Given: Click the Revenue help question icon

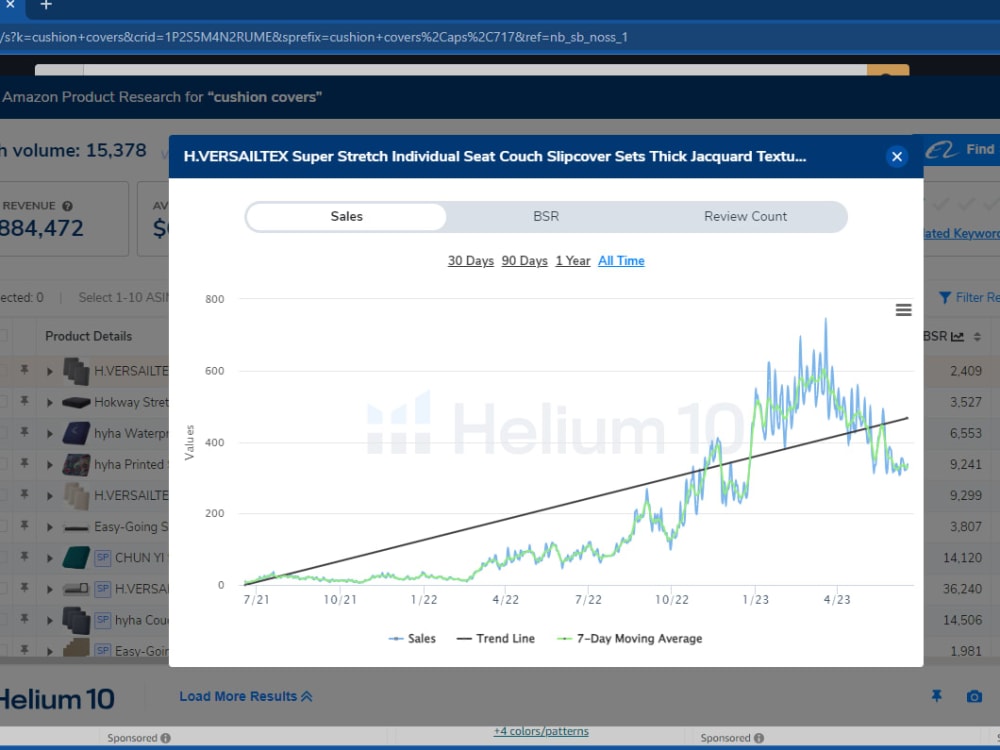Looking at the screenshot, I should click(x=67, y=206).
